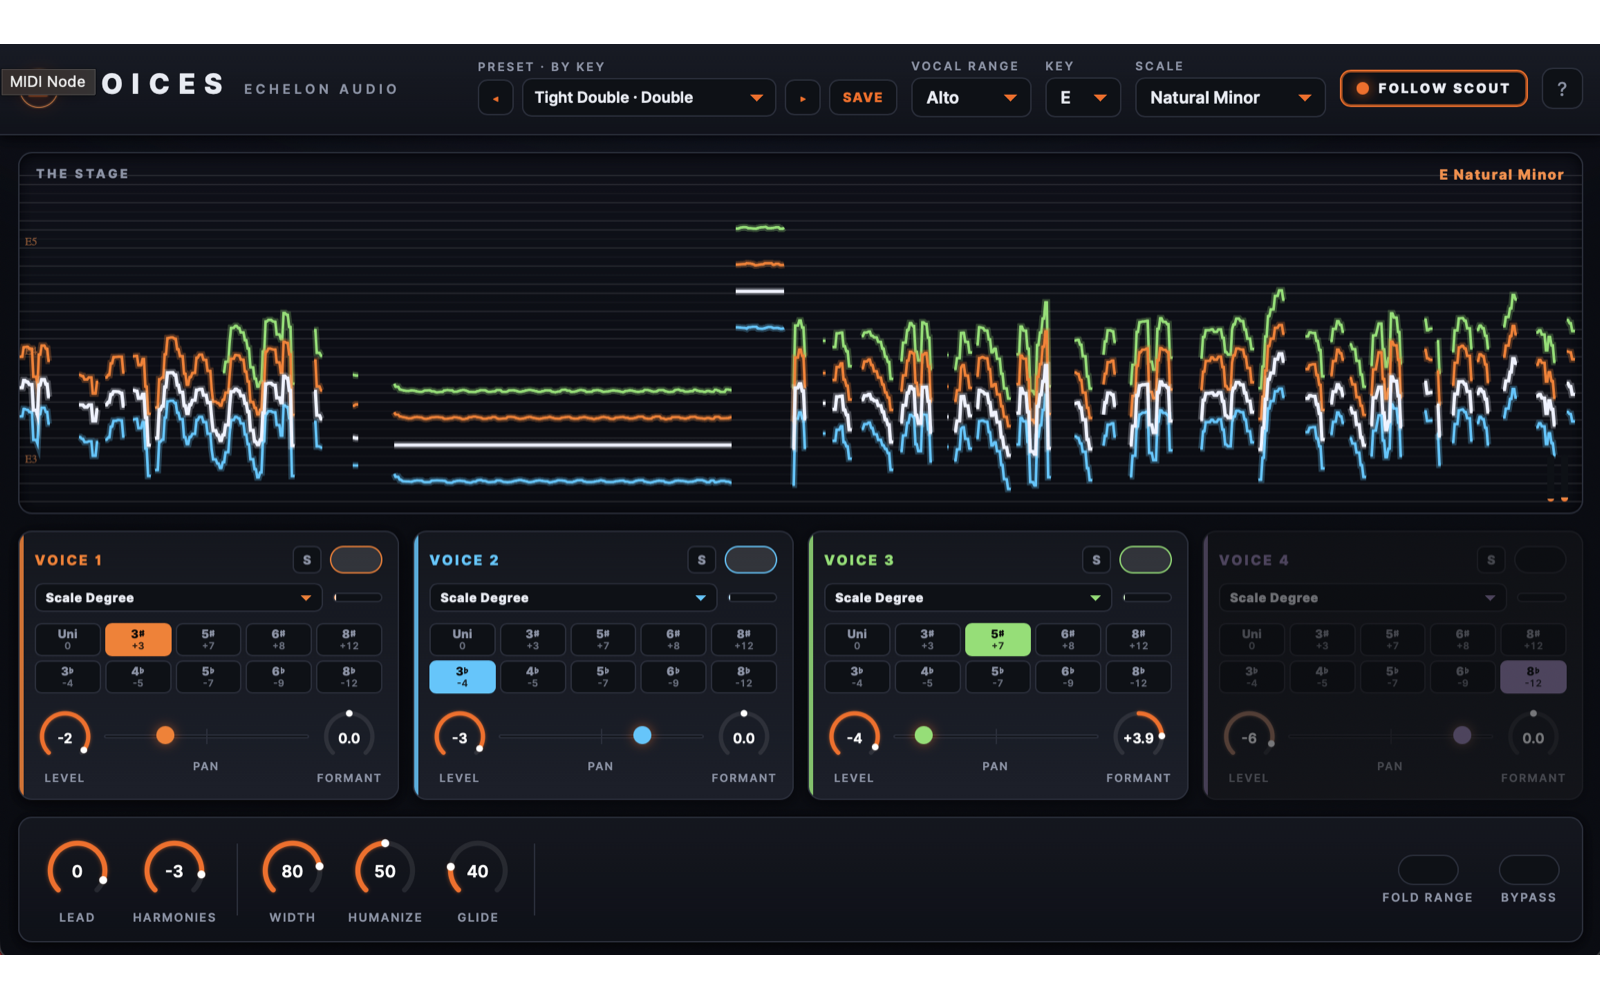Go to next preset arrow

click(x=802, y=98)
